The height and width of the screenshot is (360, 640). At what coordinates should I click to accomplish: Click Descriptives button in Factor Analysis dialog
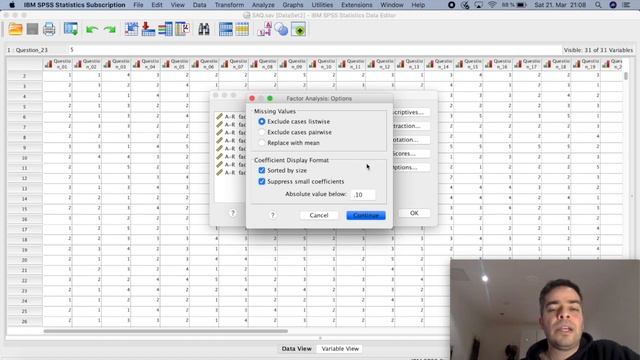[x=410, y=112]
